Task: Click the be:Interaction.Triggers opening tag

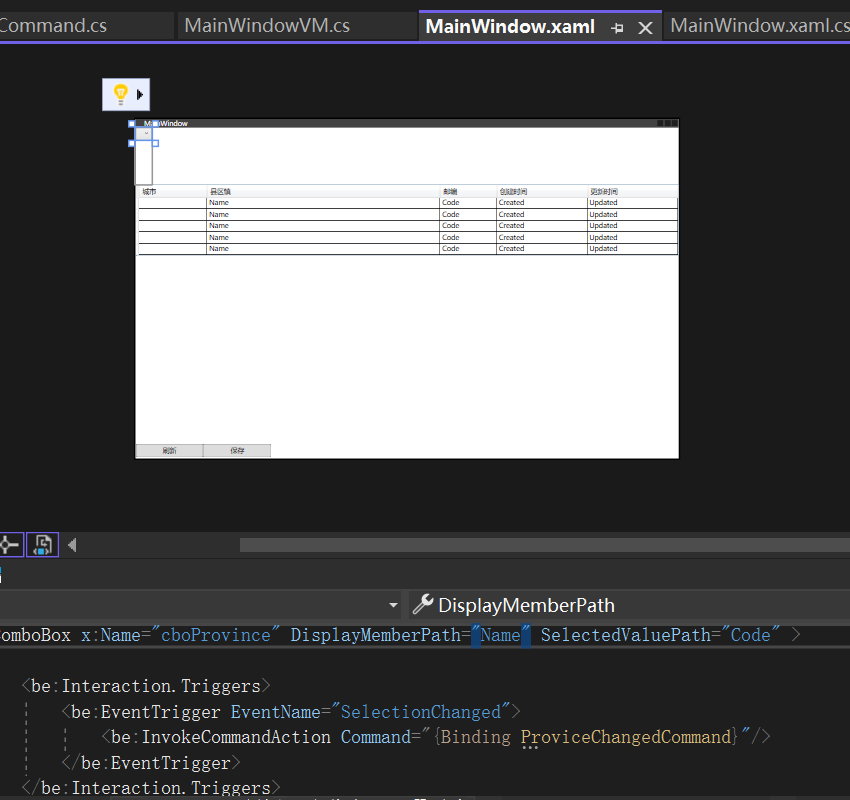Action: [146, 686]
